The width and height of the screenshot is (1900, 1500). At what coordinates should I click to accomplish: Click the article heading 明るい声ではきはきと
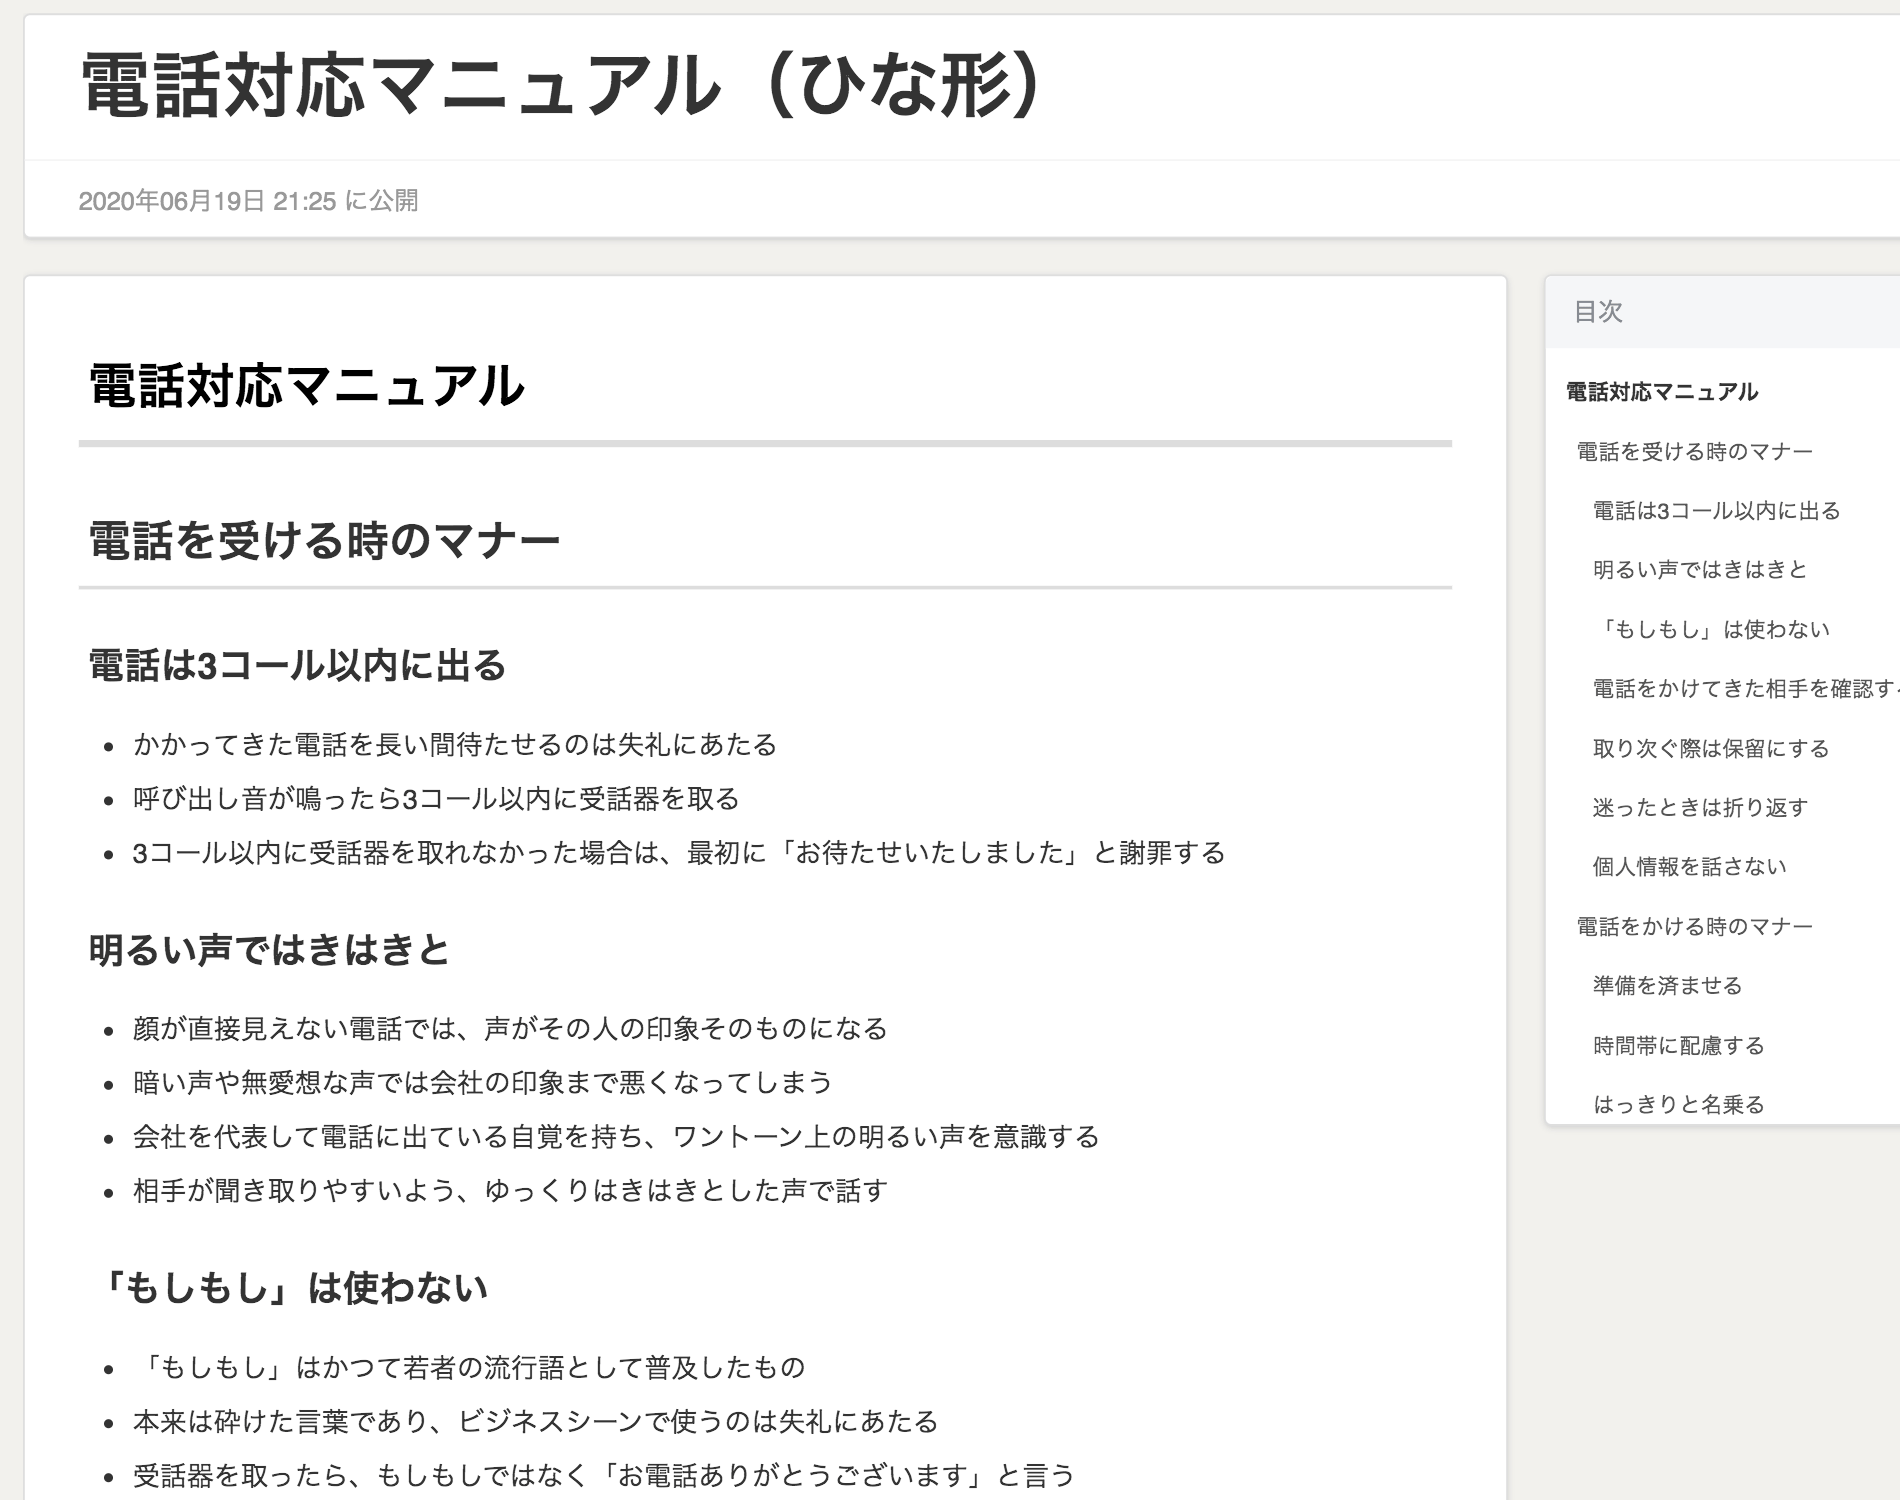tap(269, 949)
